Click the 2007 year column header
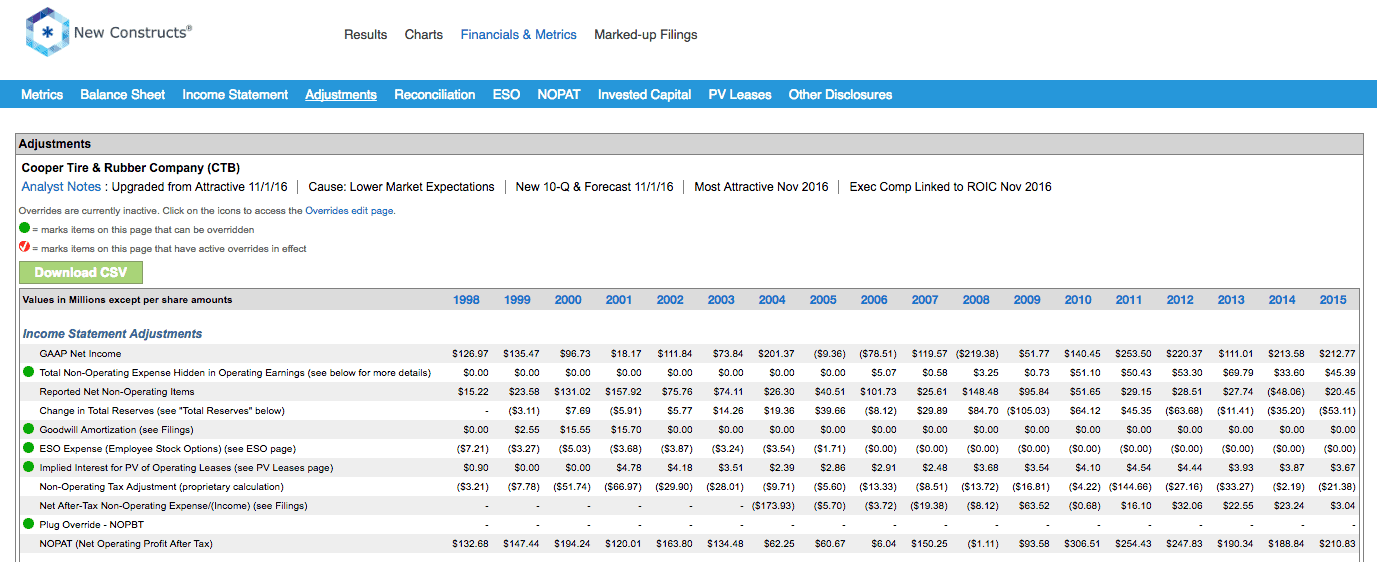 click(x=925, y=300)
